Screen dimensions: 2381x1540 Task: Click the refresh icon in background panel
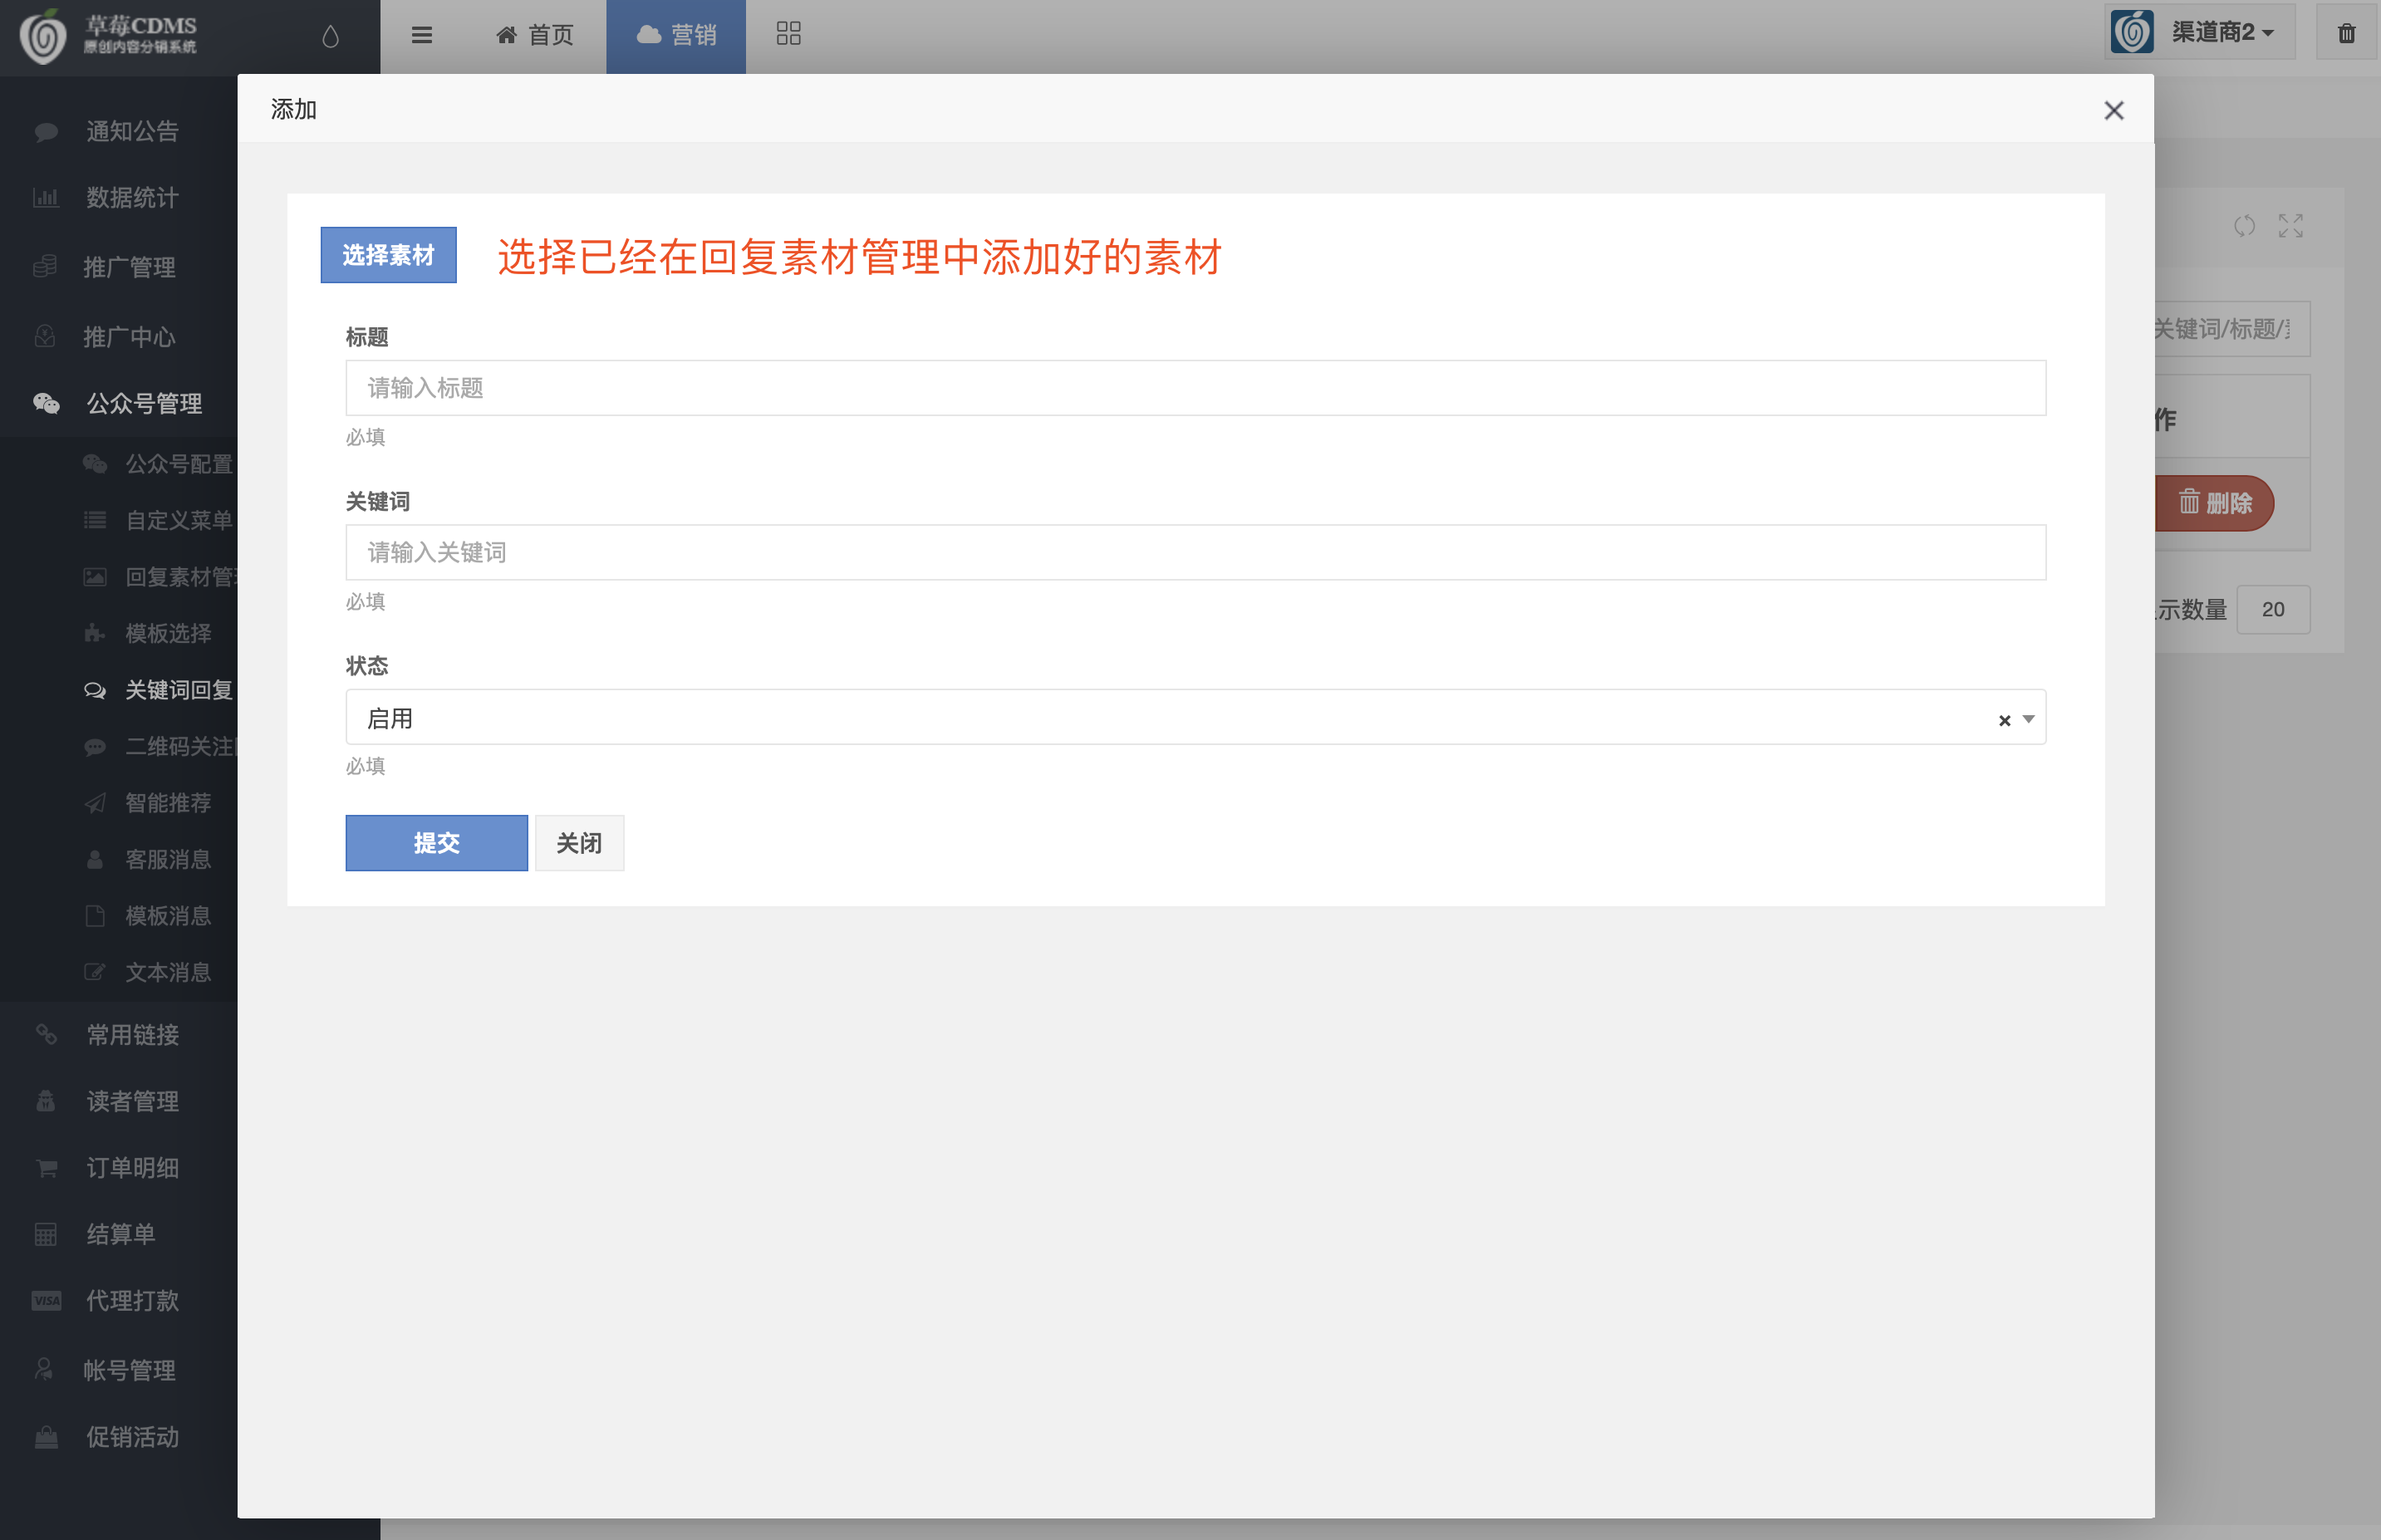2244,226
